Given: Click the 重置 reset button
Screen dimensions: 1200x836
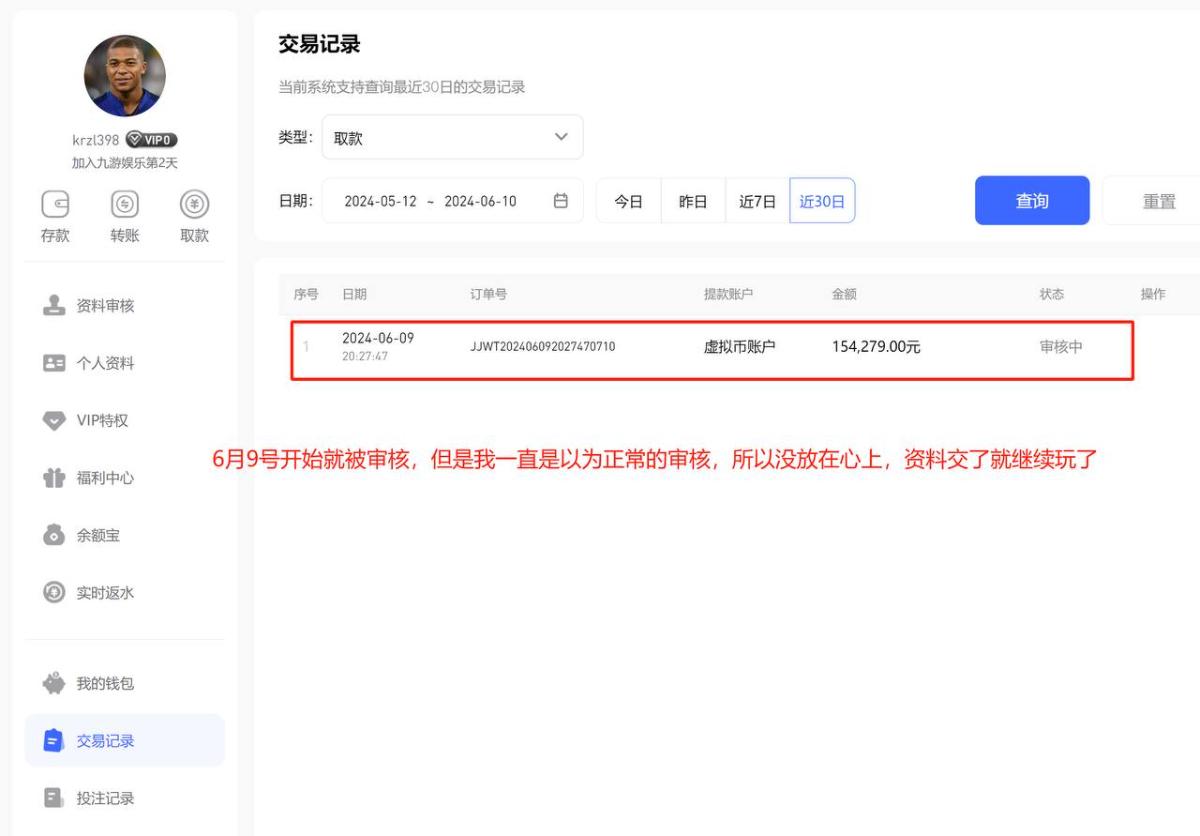Looking at the screenshot, I should tap(1158, 201).
